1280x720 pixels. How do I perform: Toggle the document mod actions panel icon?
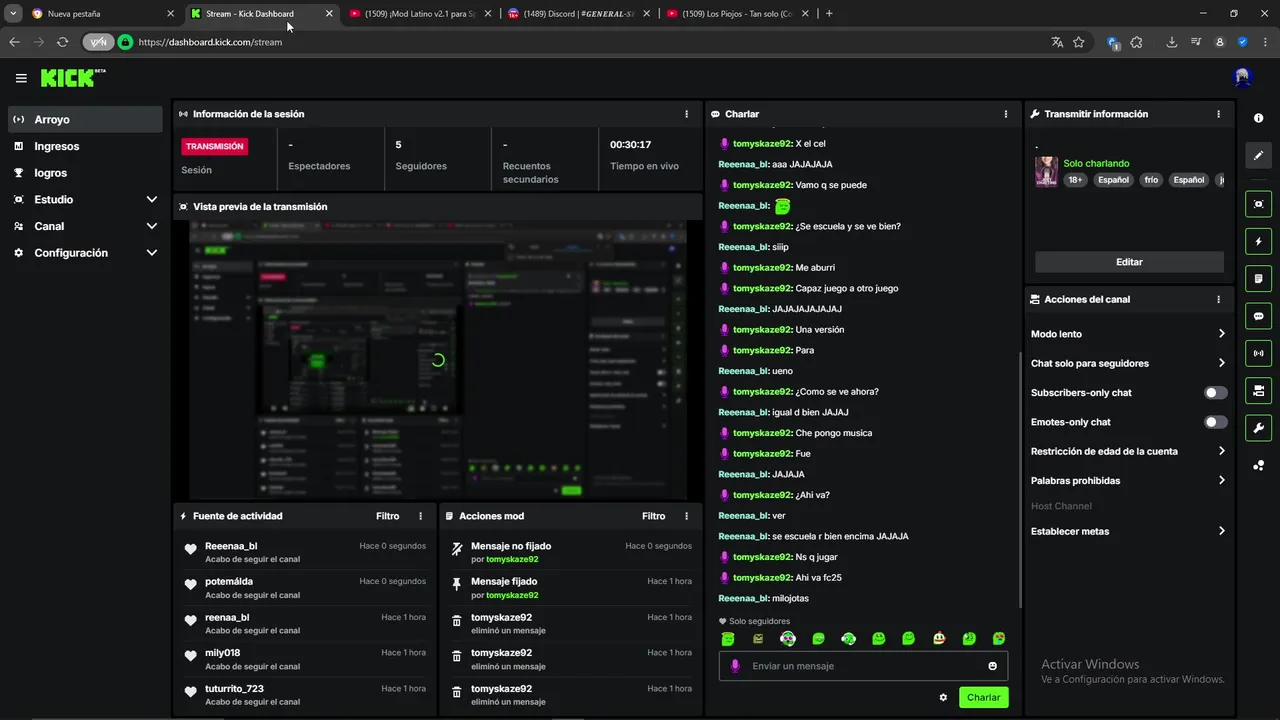1258,278
